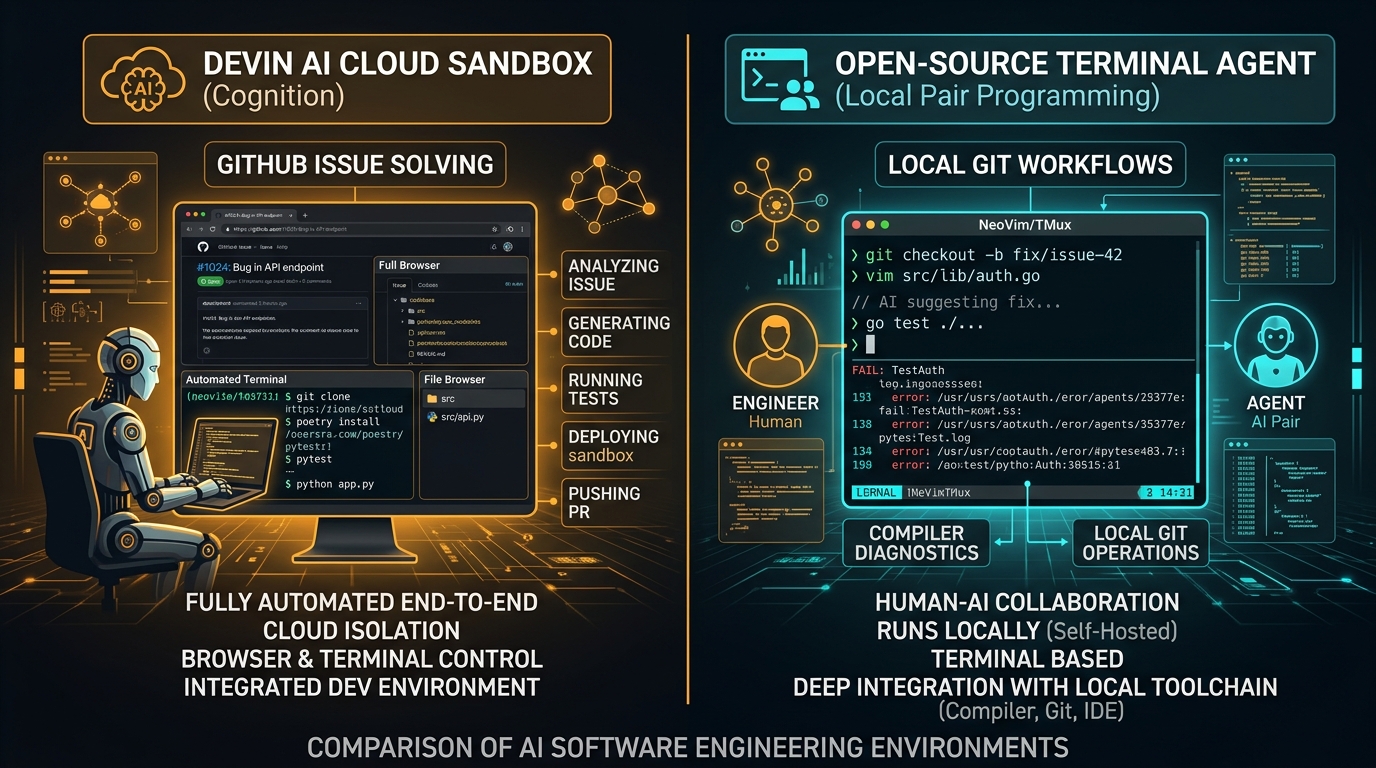Switch to the second tab in Full Browser
This screenshot has height=768, width=1376.
coord(428,285)
